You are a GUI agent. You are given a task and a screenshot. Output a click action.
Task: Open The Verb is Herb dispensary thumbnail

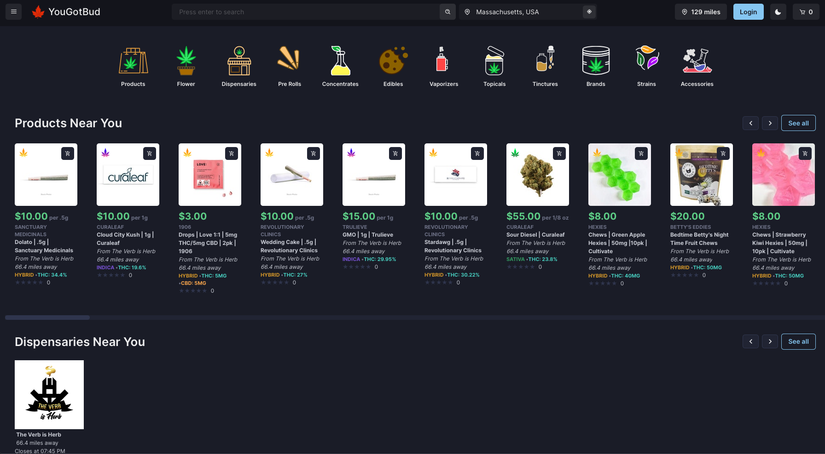pos(49,395)
